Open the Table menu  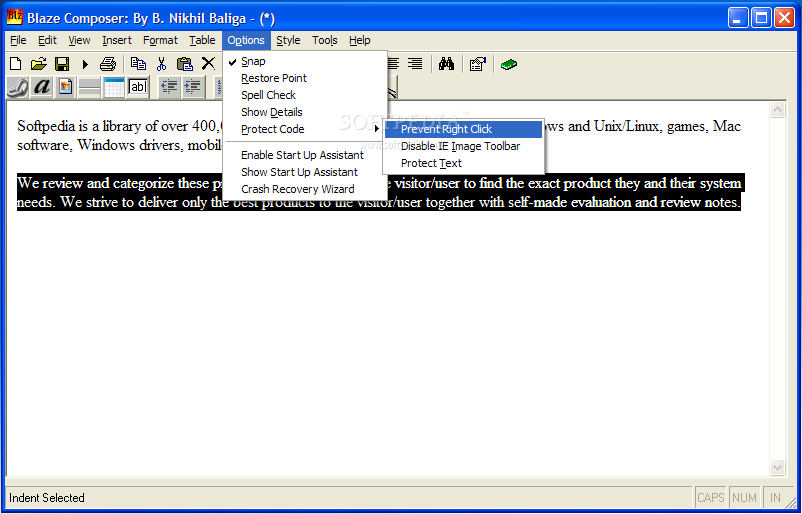click(x=202, y=40)
